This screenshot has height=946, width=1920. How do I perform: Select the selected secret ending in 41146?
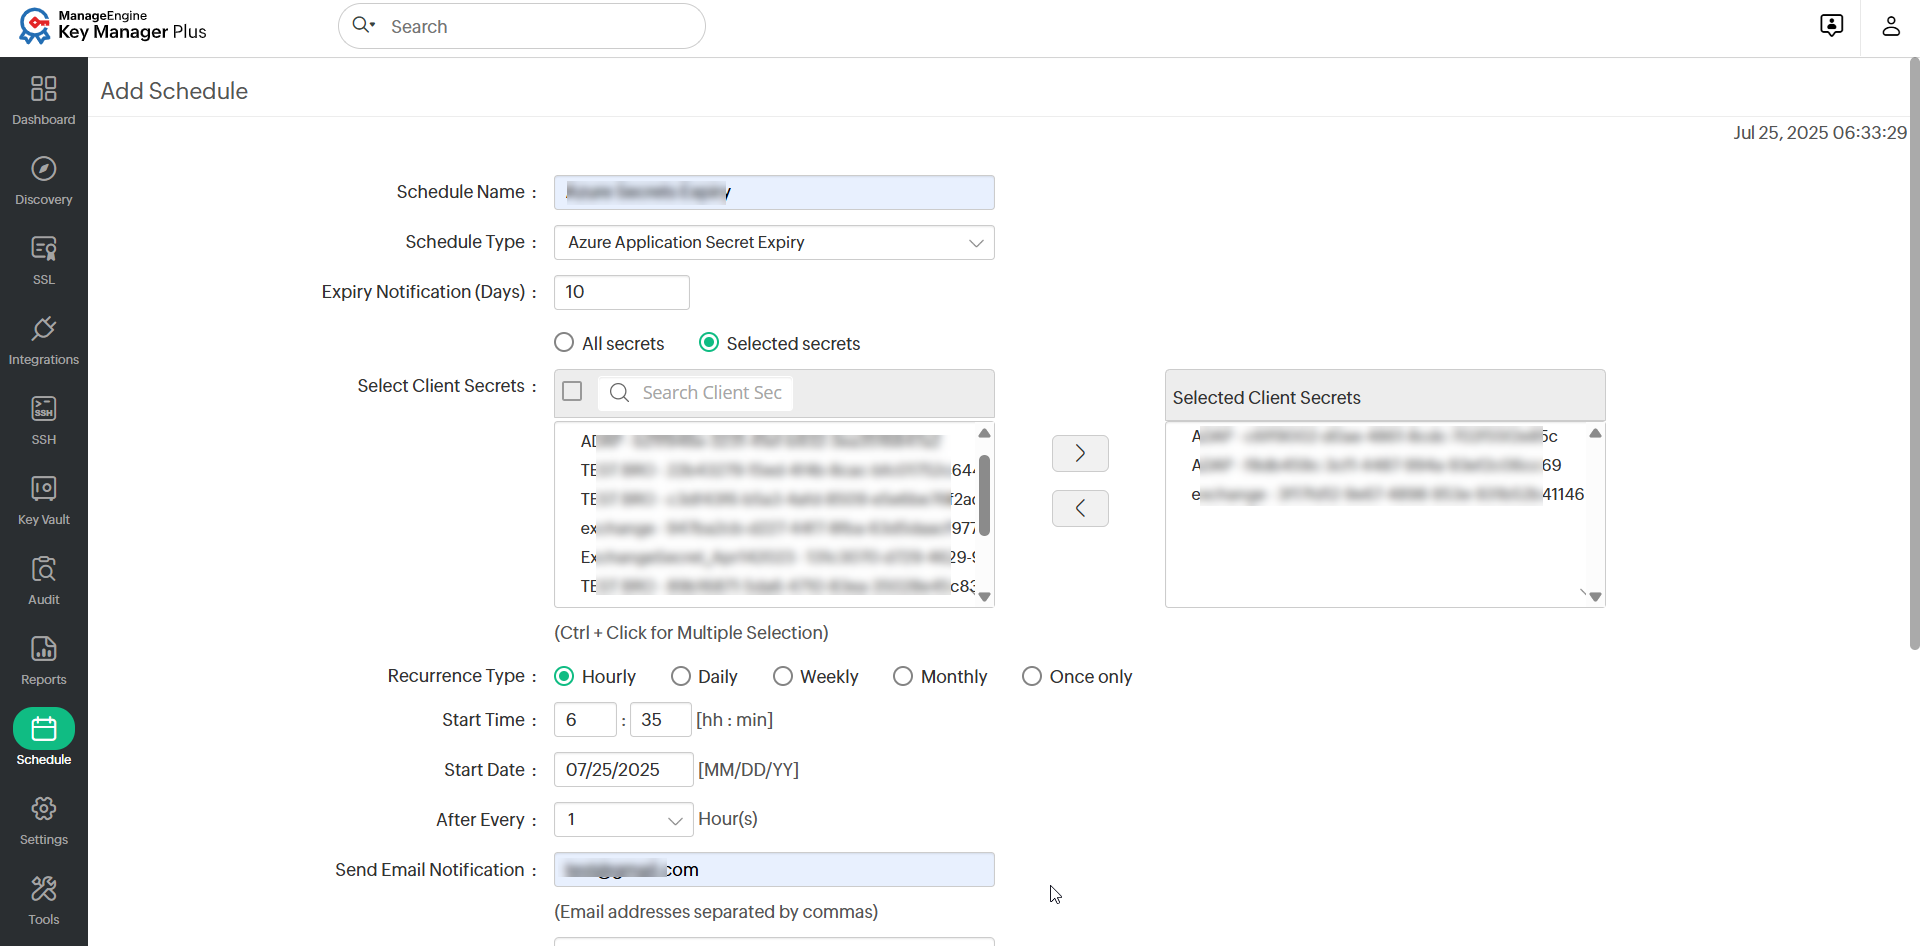click(1387, 494)
